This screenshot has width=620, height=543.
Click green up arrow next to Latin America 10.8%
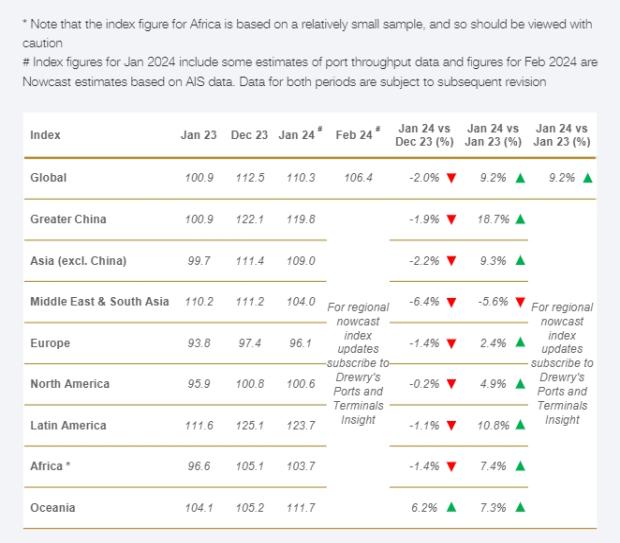click(520, 425)
